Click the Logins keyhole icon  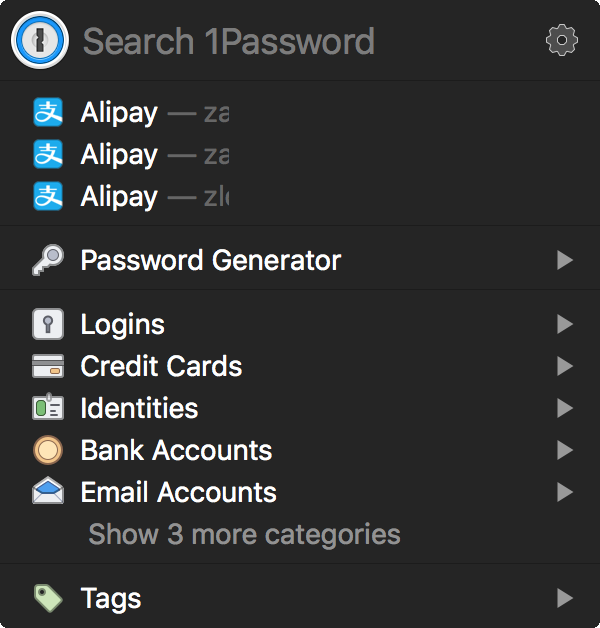coord(48,324)
